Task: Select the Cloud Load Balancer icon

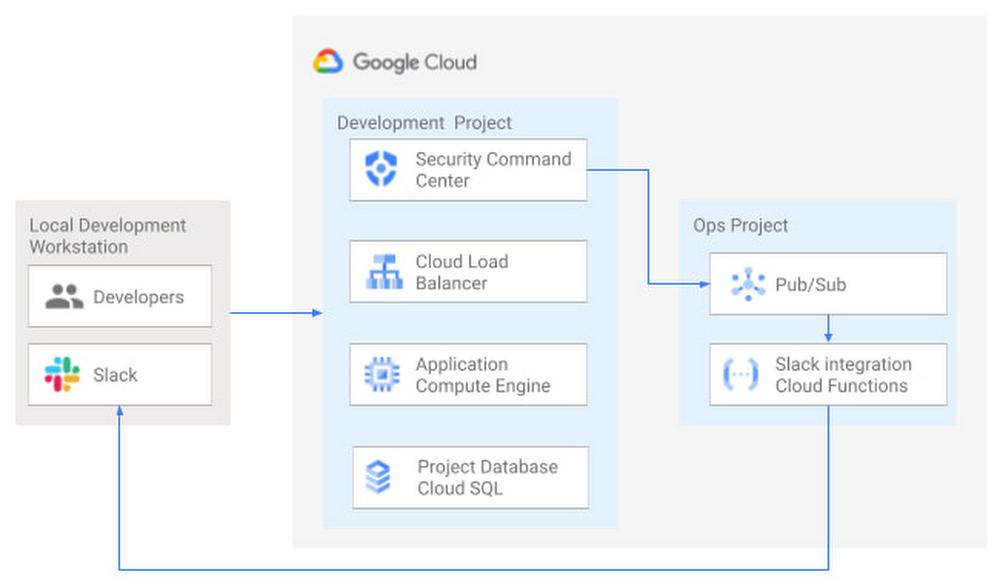Action: click(384, 272)
